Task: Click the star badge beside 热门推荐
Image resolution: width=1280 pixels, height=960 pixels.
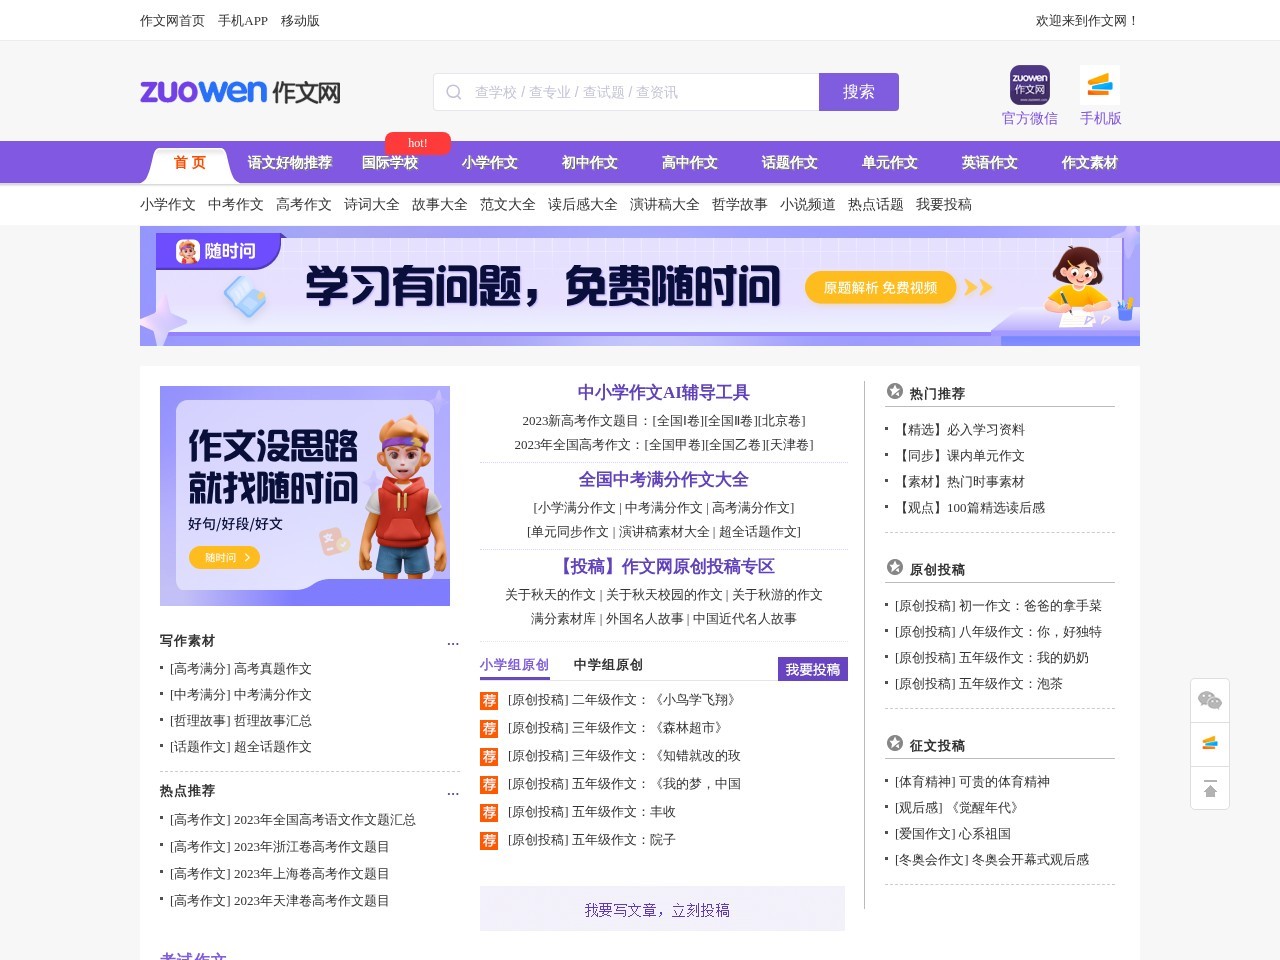Action: [893, 393]
